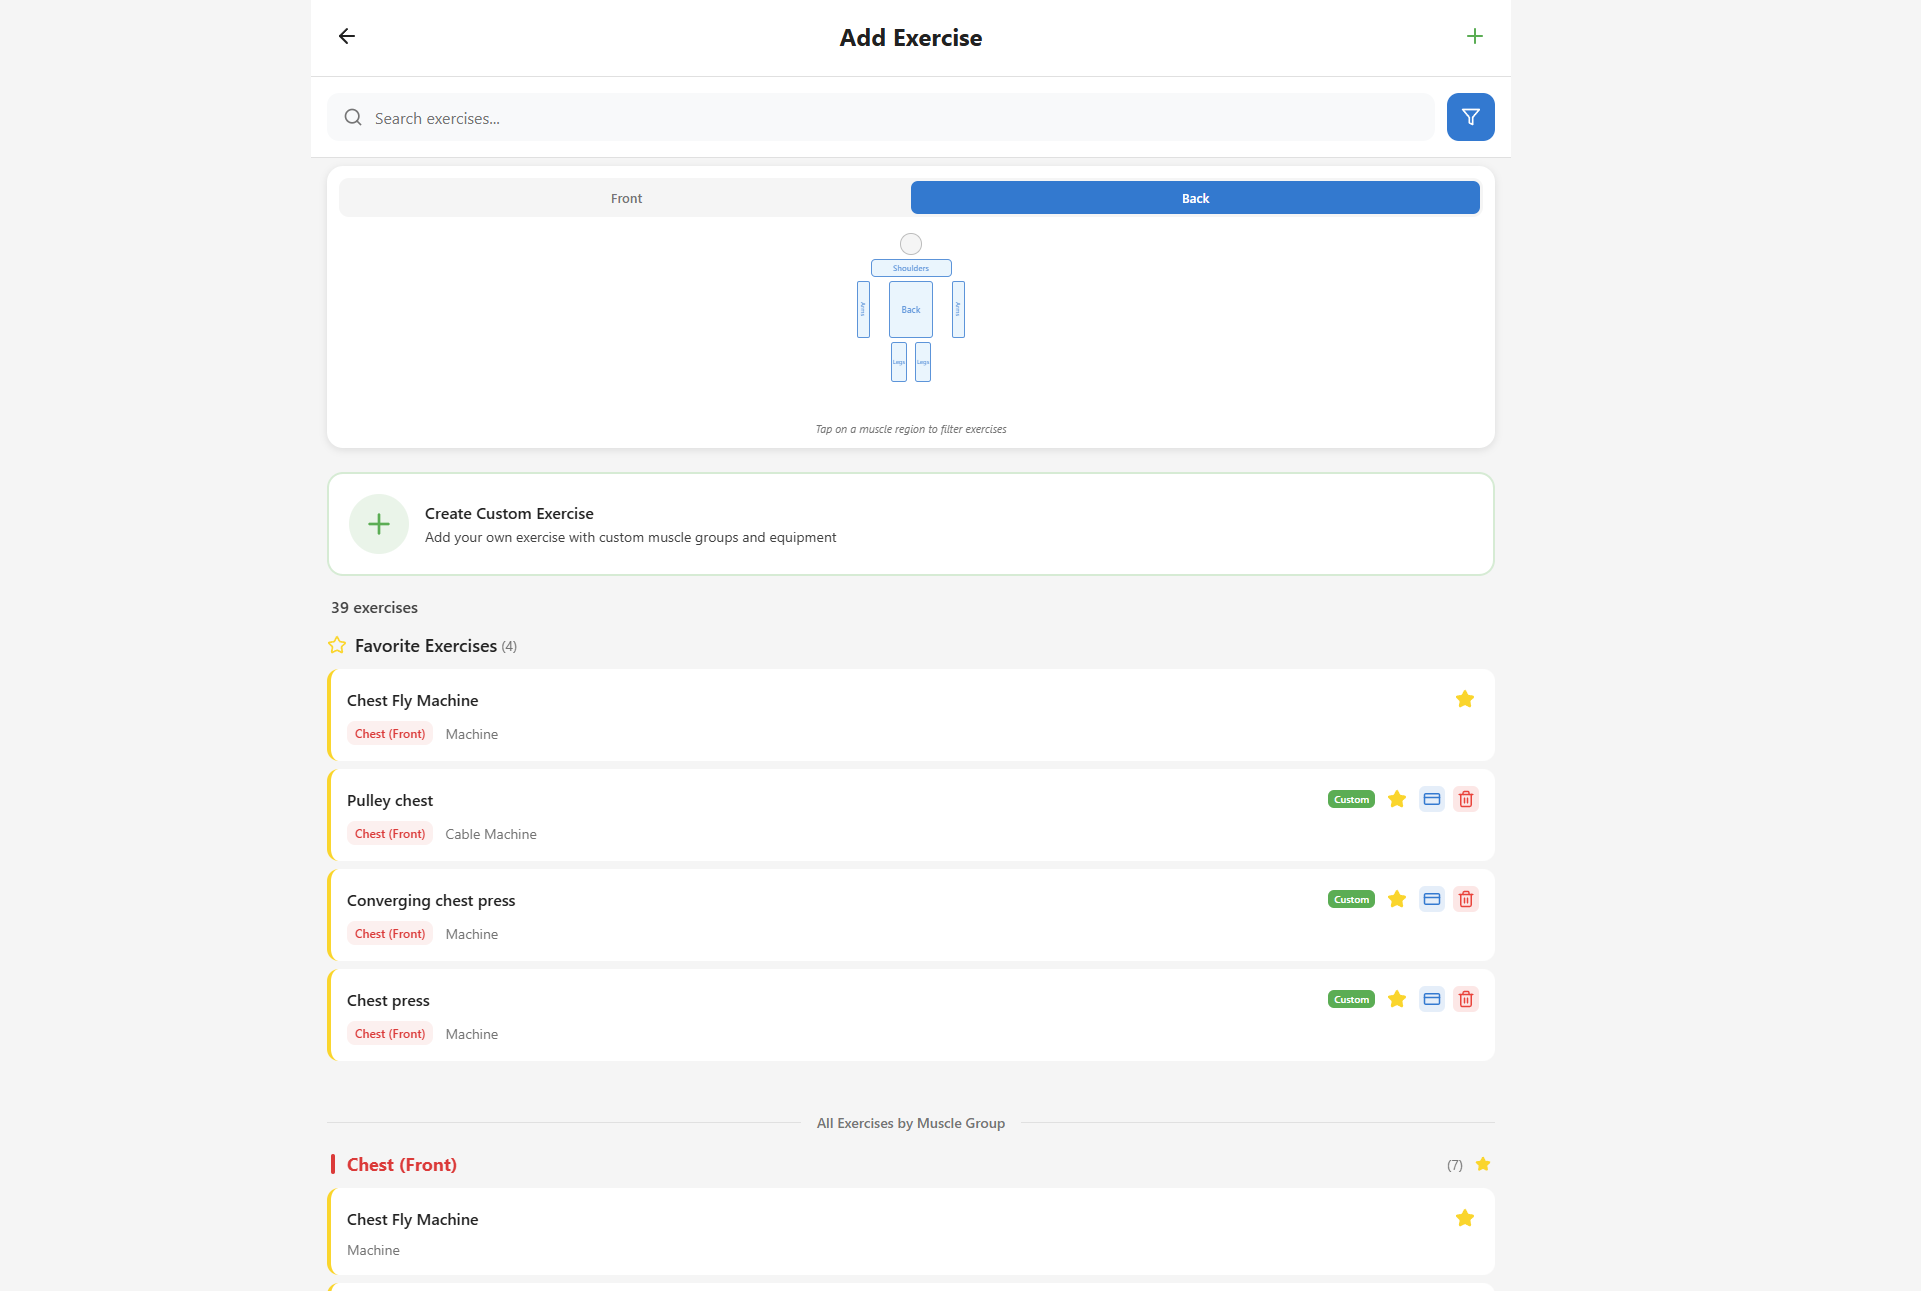
Task: Switch to the Front body view tab
Action: coord(626,198)
